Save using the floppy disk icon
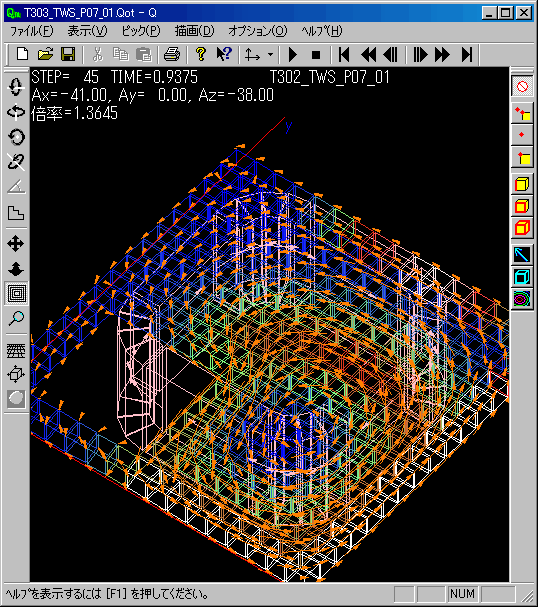Viewport: 538px width, 607px height. coord(68,55)
